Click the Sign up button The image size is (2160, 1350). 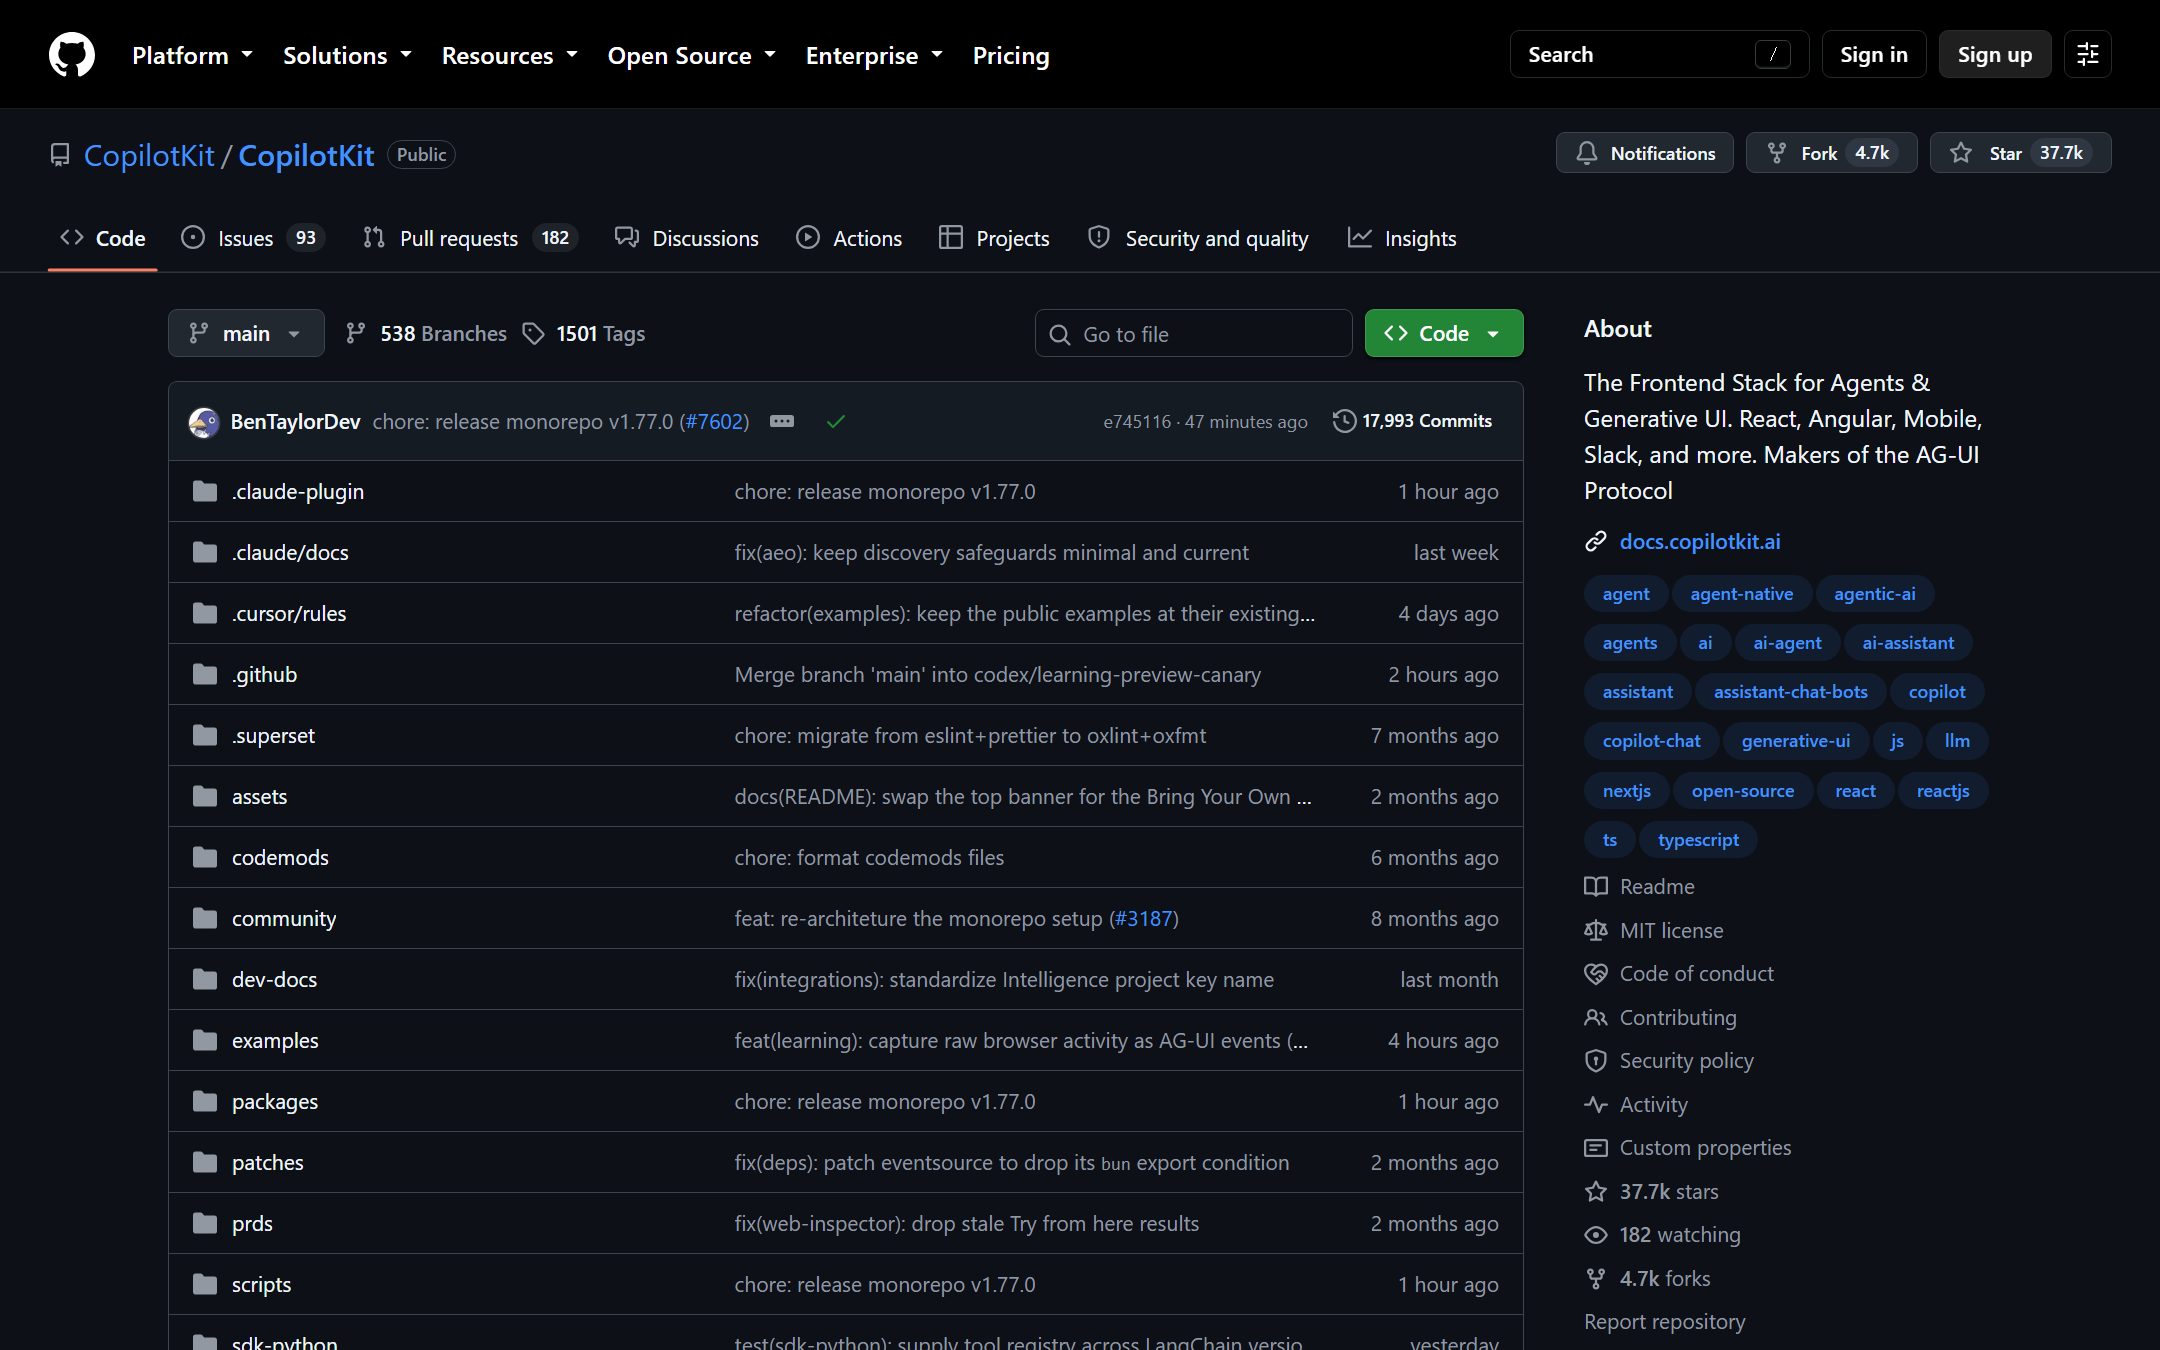[x=1995, y=54]
